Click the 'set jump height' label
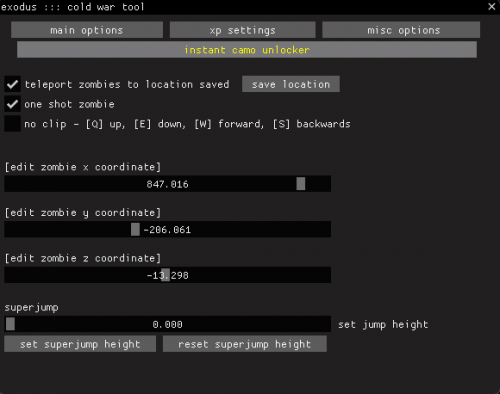Screen dimensions: 500x394 (383, 324)
